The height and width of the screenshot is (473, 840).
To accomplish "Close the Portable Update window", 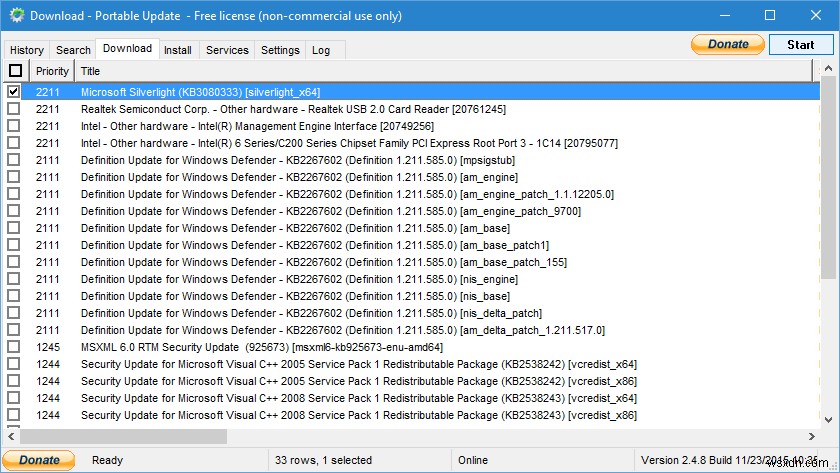I will [815, 15].
